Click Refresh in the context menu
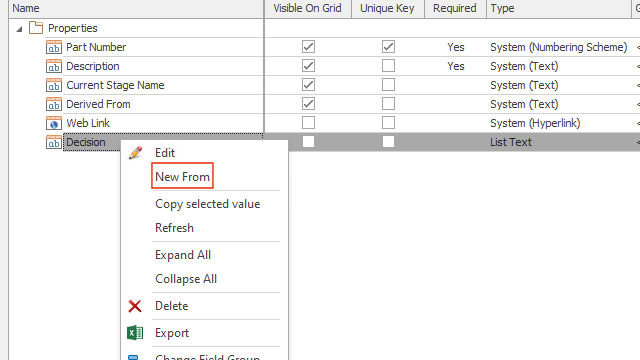 (174, 228)
